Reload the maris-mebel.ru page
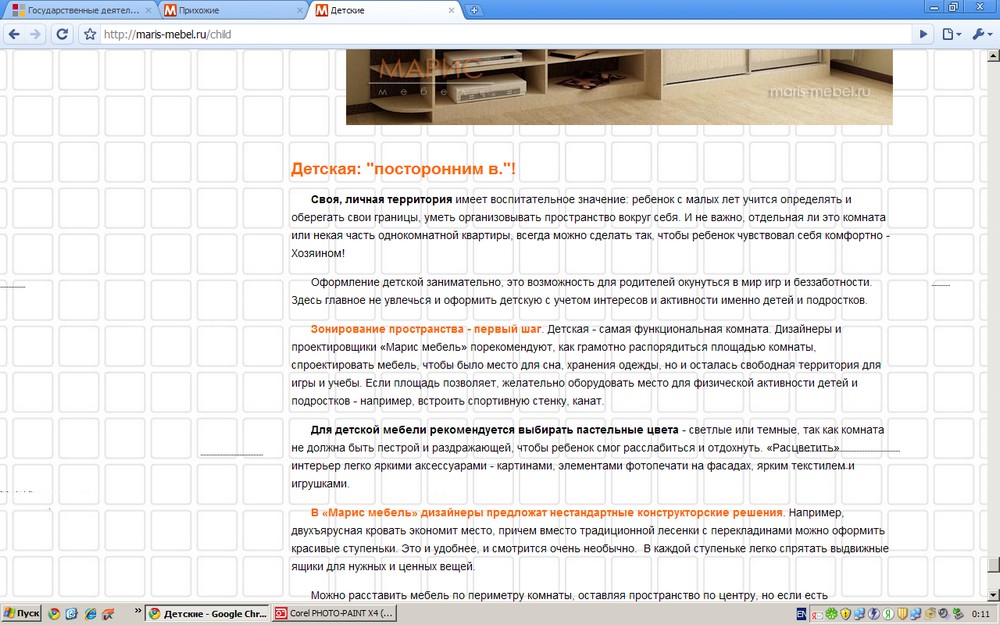1000x625 pixels. tap(62, 34)
